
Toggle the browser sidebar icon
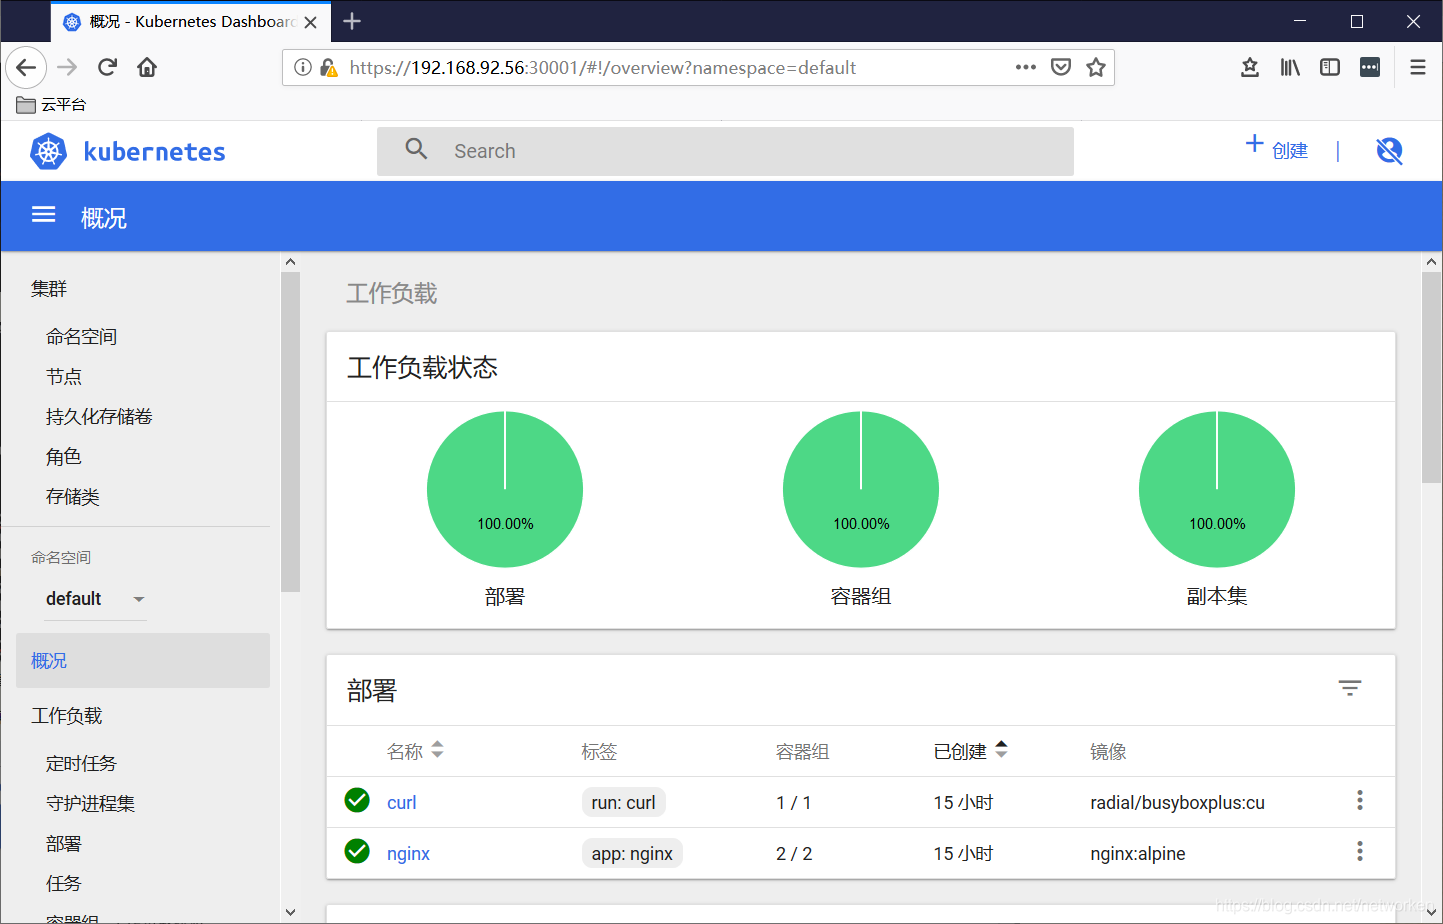(1330, 67)
